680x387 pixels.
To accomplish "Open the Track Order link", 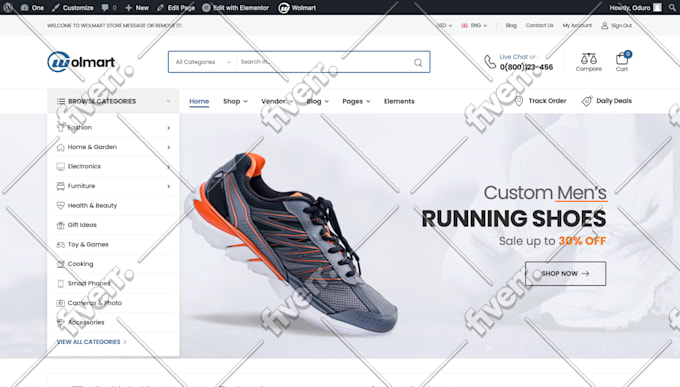I will (547, 101).
